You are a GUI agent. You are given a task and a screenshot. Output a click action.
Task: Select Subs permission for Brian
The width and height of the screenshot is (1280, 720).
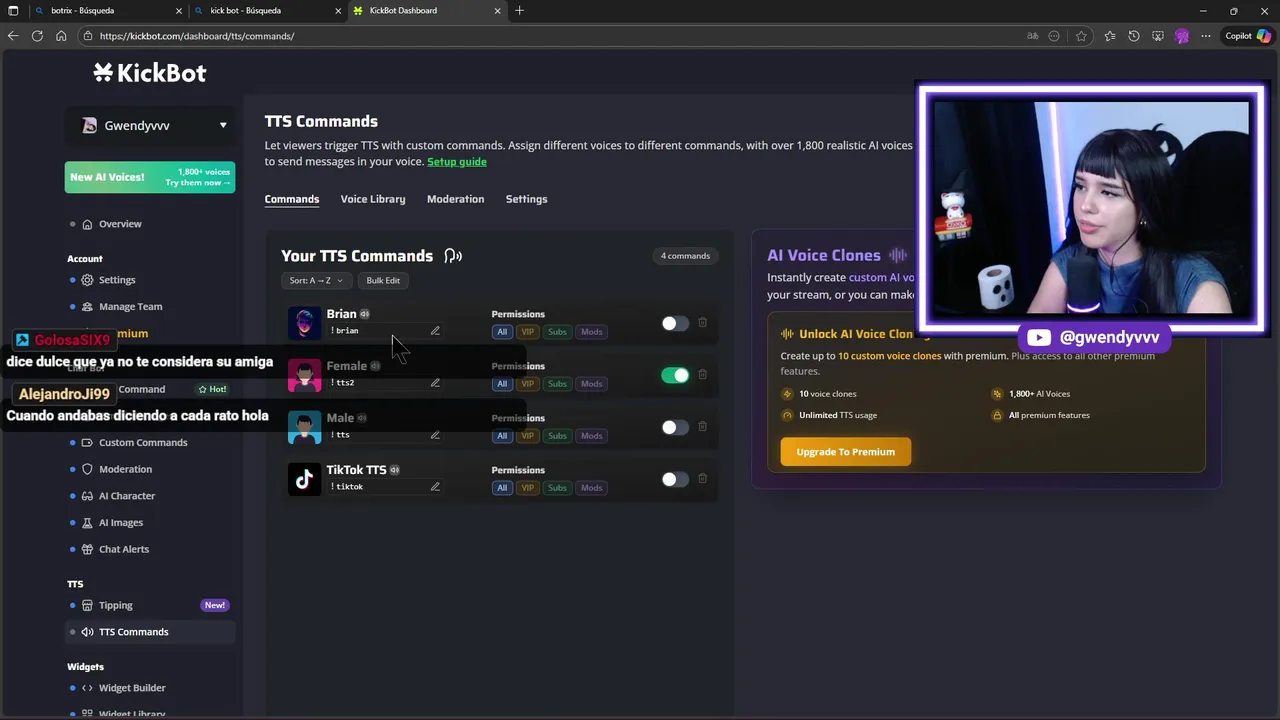[x=557, y=332]
